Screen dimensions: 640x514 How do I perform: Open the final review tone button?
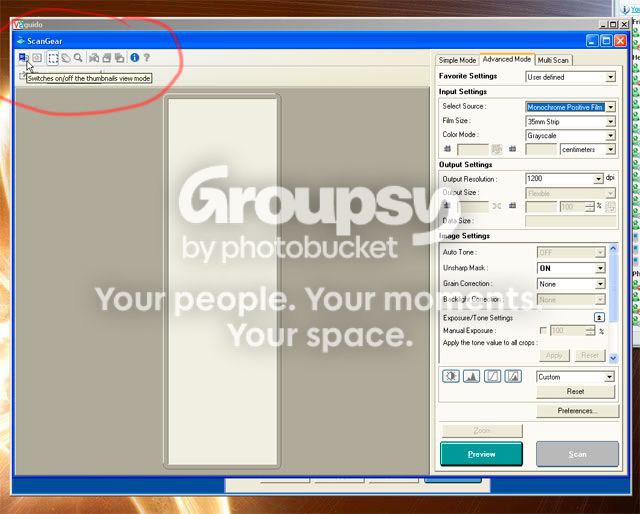click(513, 376)
